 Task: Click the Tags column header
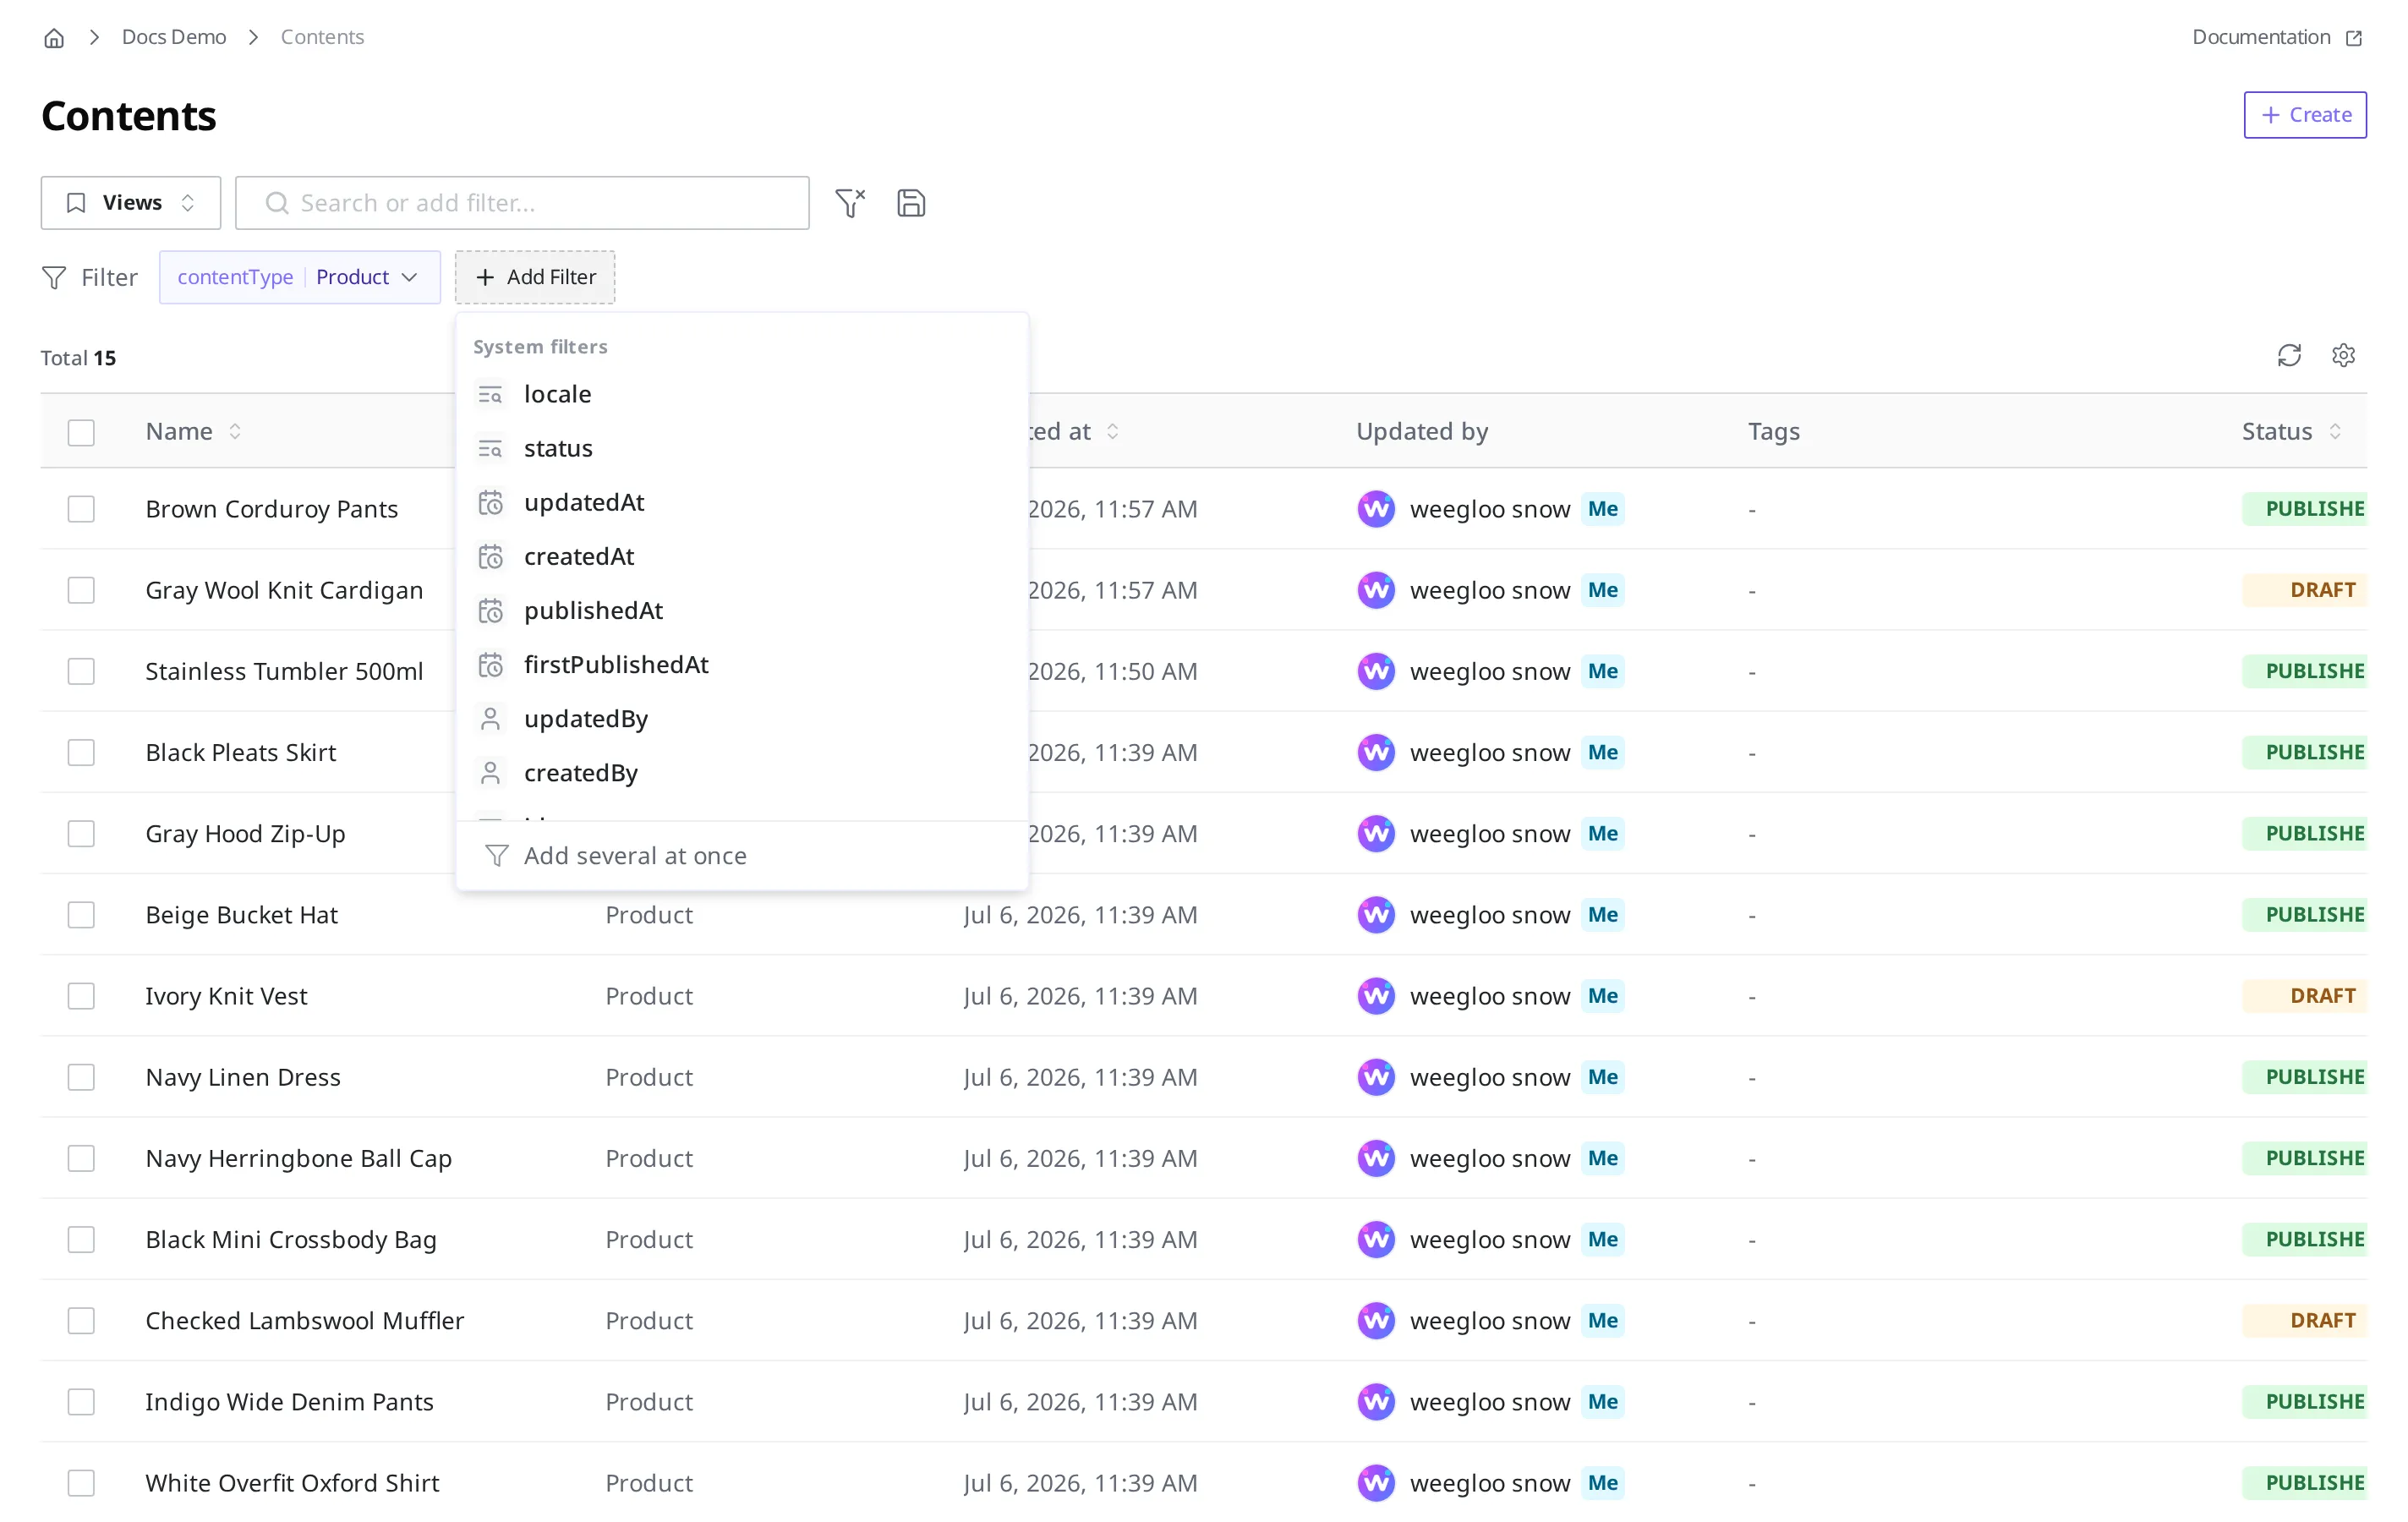[1774, 431]
